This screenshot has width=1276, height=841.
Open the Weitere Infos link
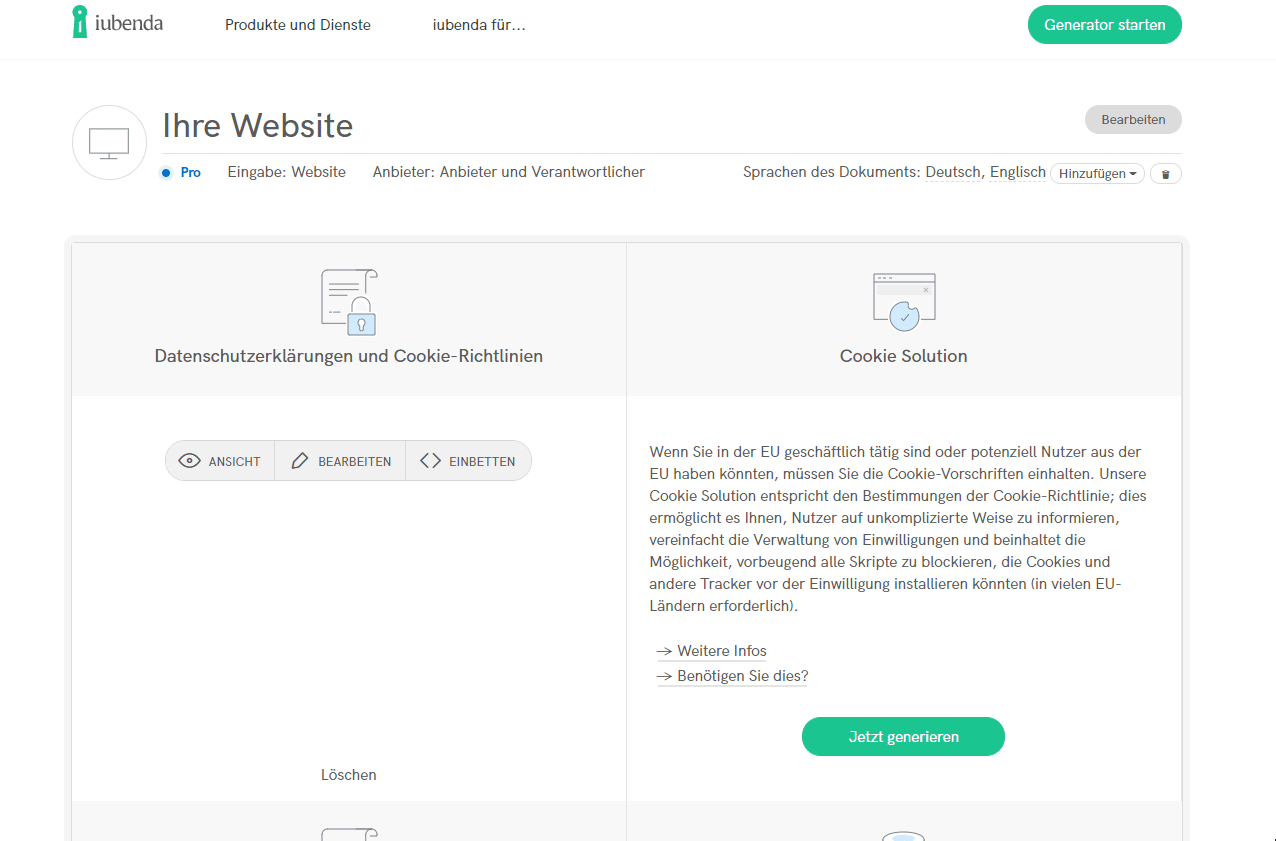pos(721,650)
